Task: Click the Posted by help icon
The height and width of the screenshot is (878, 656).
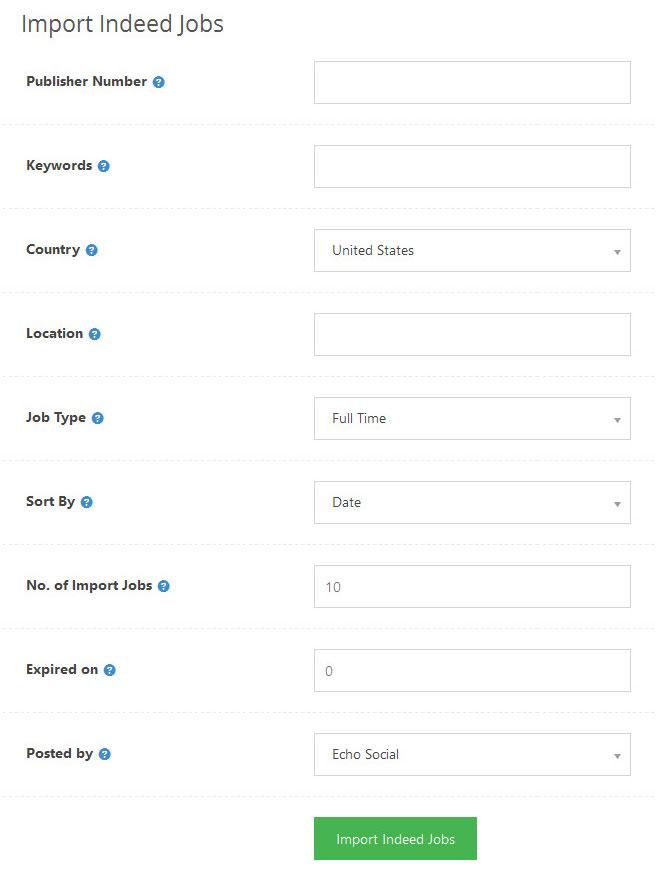Action: pos(105,754)
